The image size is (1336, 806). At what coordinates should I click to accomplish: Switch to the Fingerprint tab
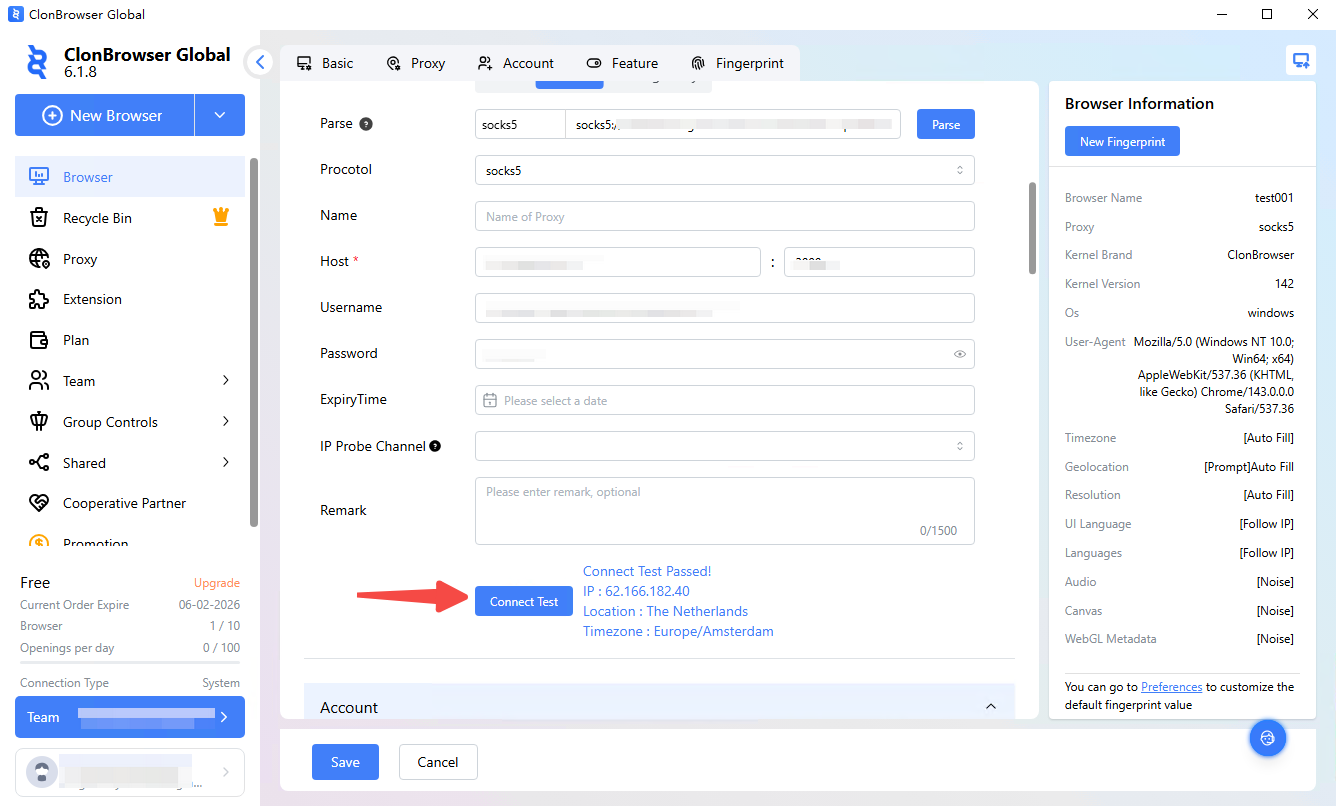click(x=738, y=63)
